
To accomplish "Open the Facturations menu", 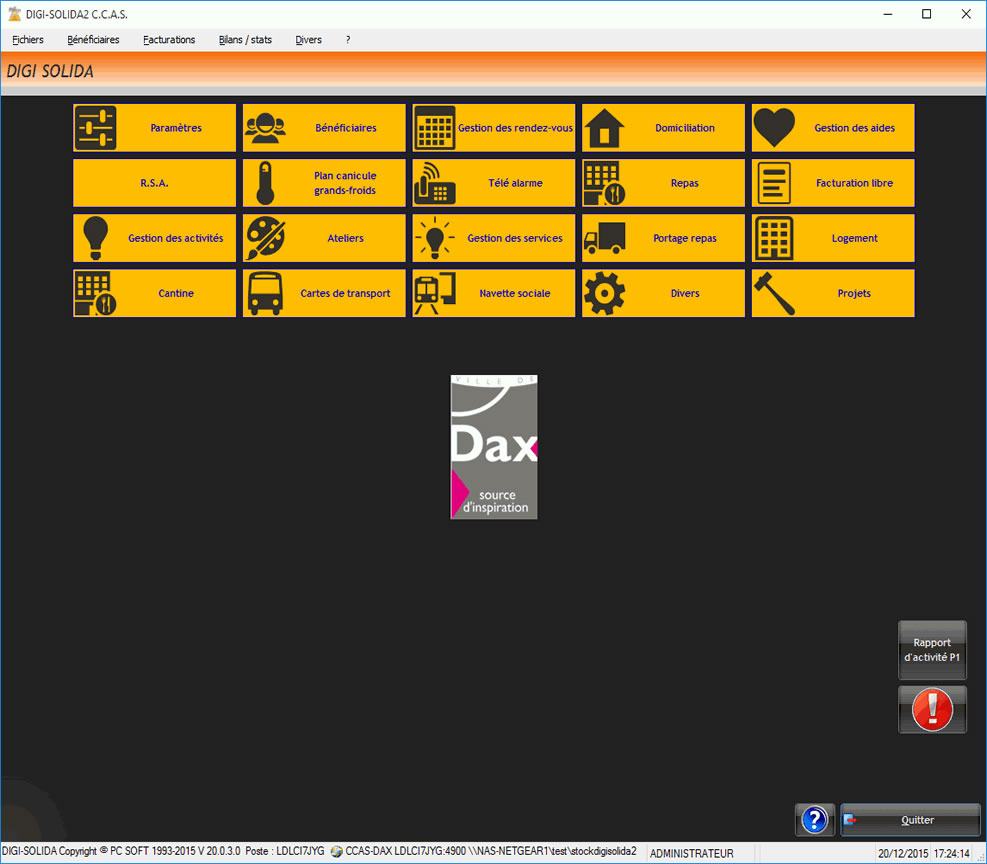I will (169, 40).
